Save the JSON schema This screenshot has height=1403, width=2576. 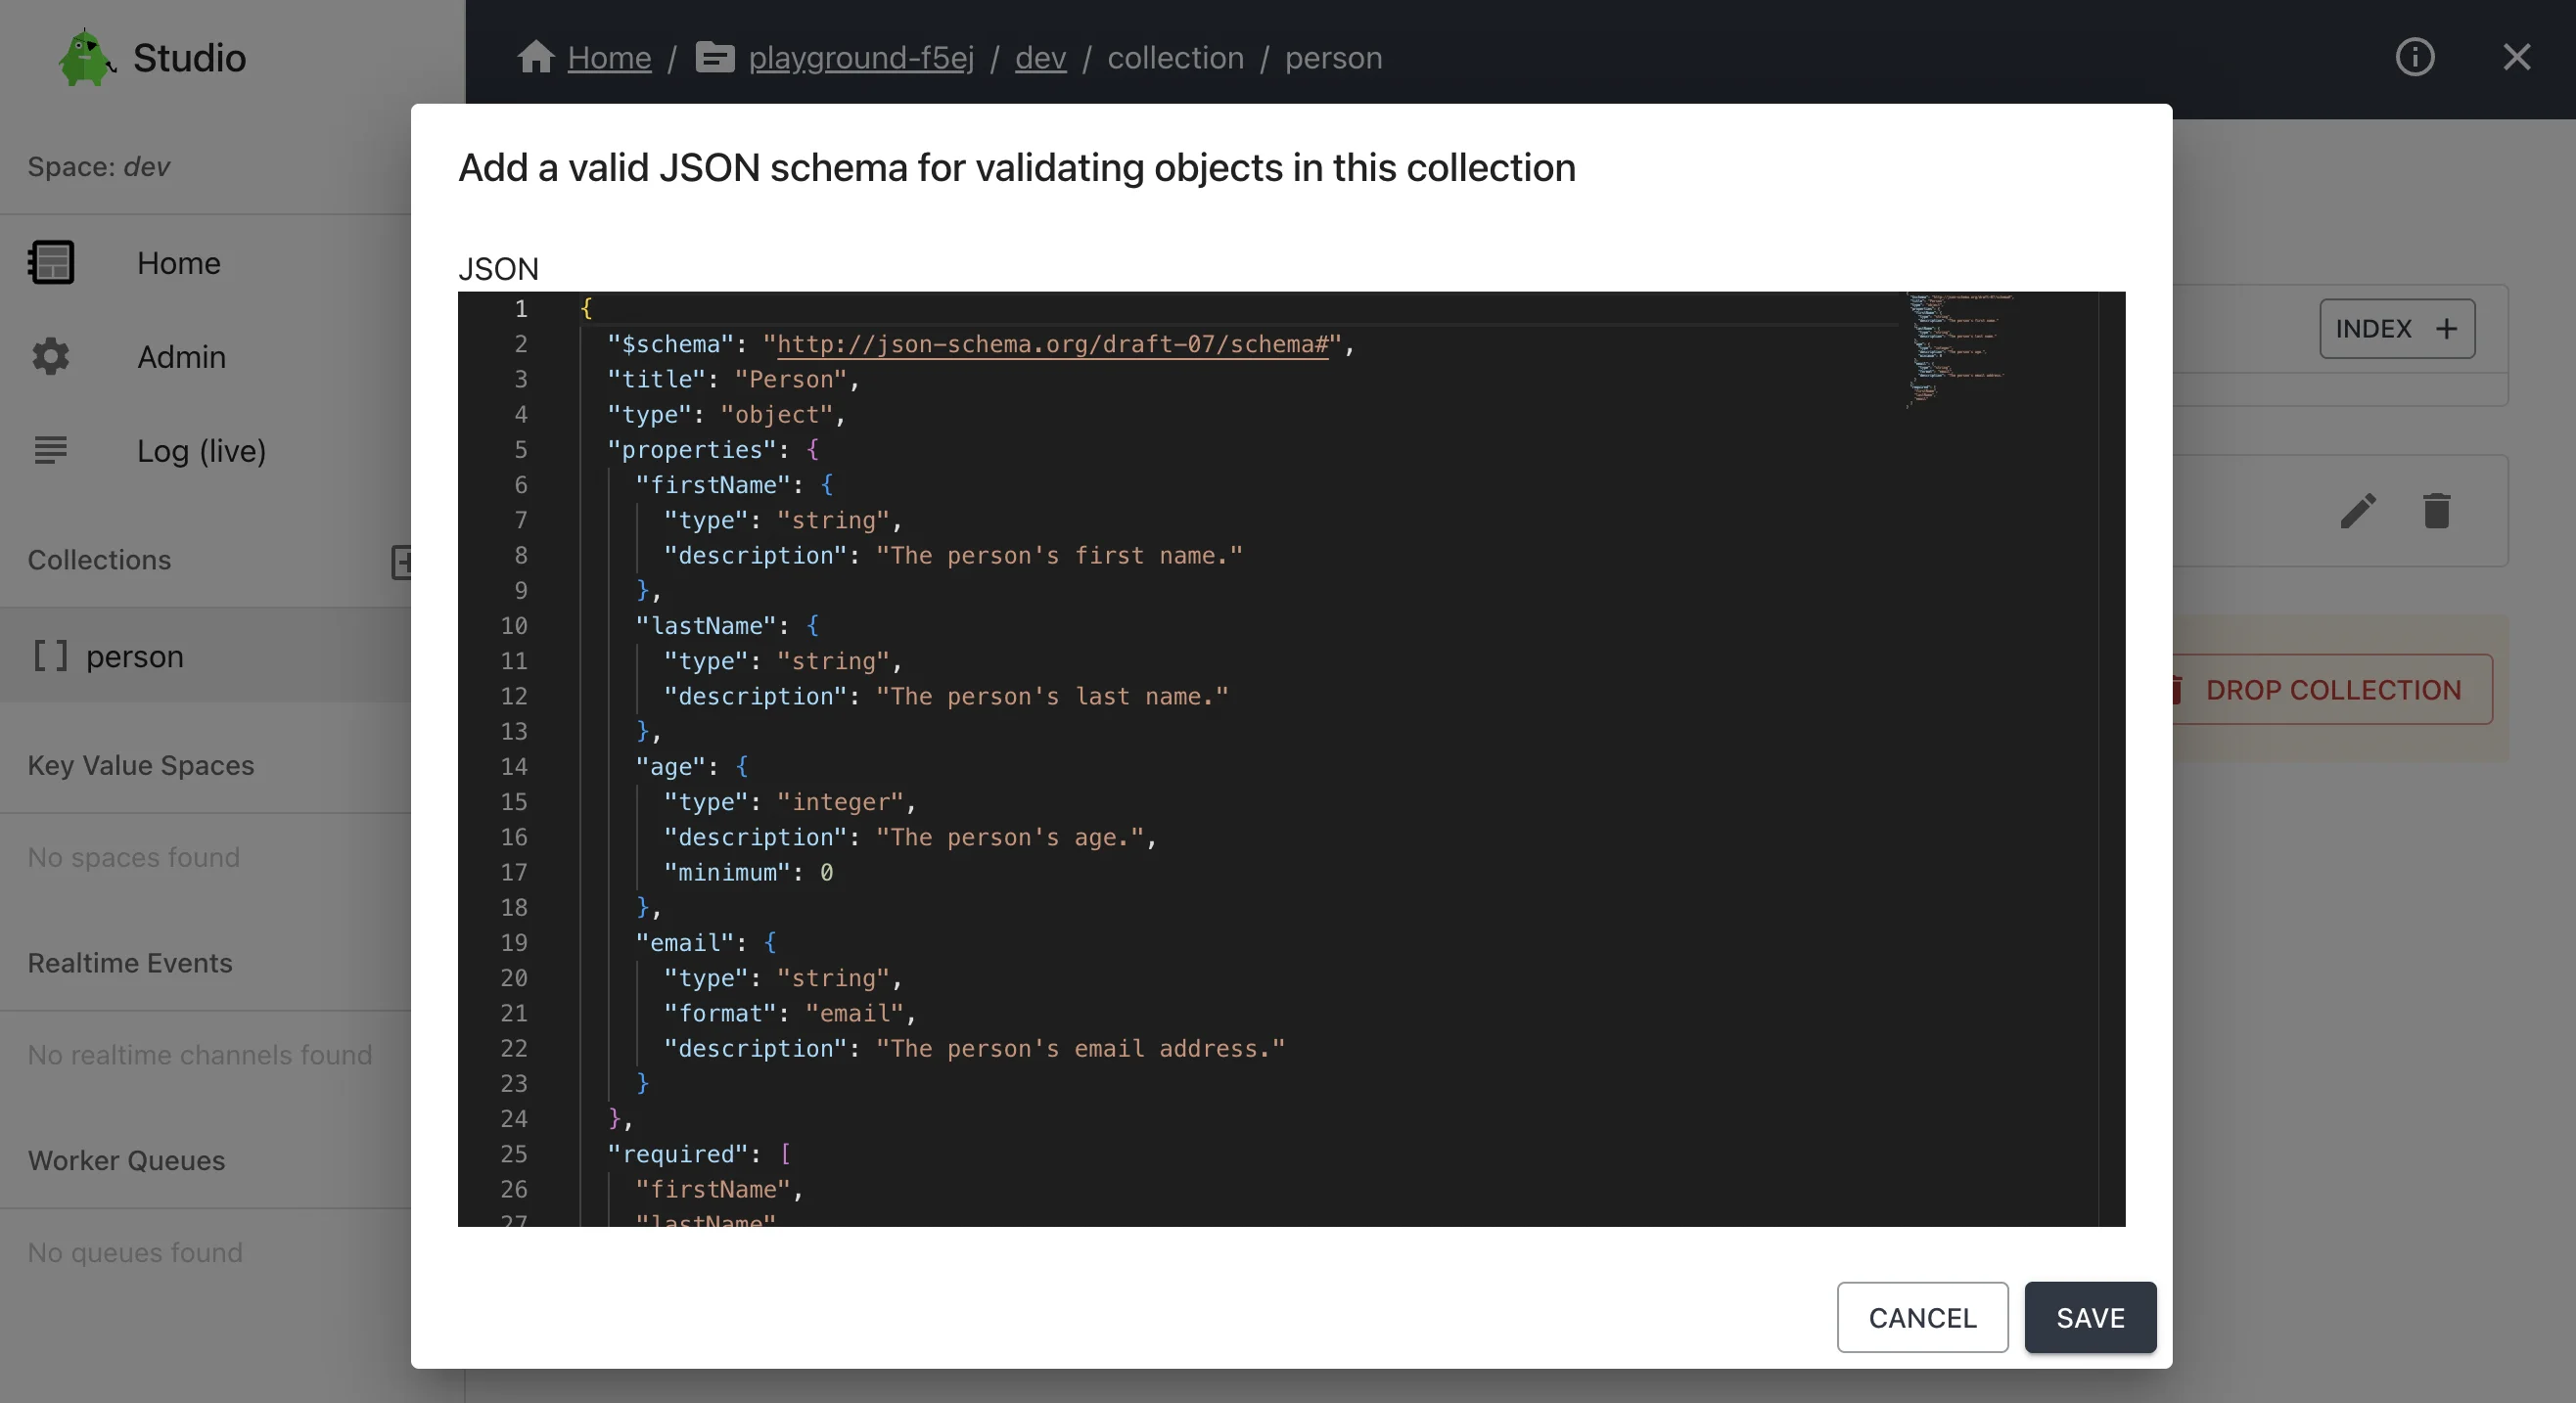click(2089, 1317)
